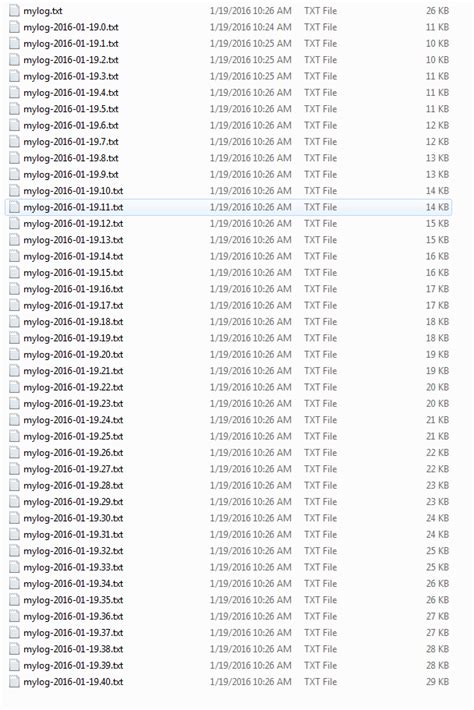Click the 12 KB size of mylog-2016-01-19.6.txt
This screenshot has width=474, height=710.
click(437, 125)
